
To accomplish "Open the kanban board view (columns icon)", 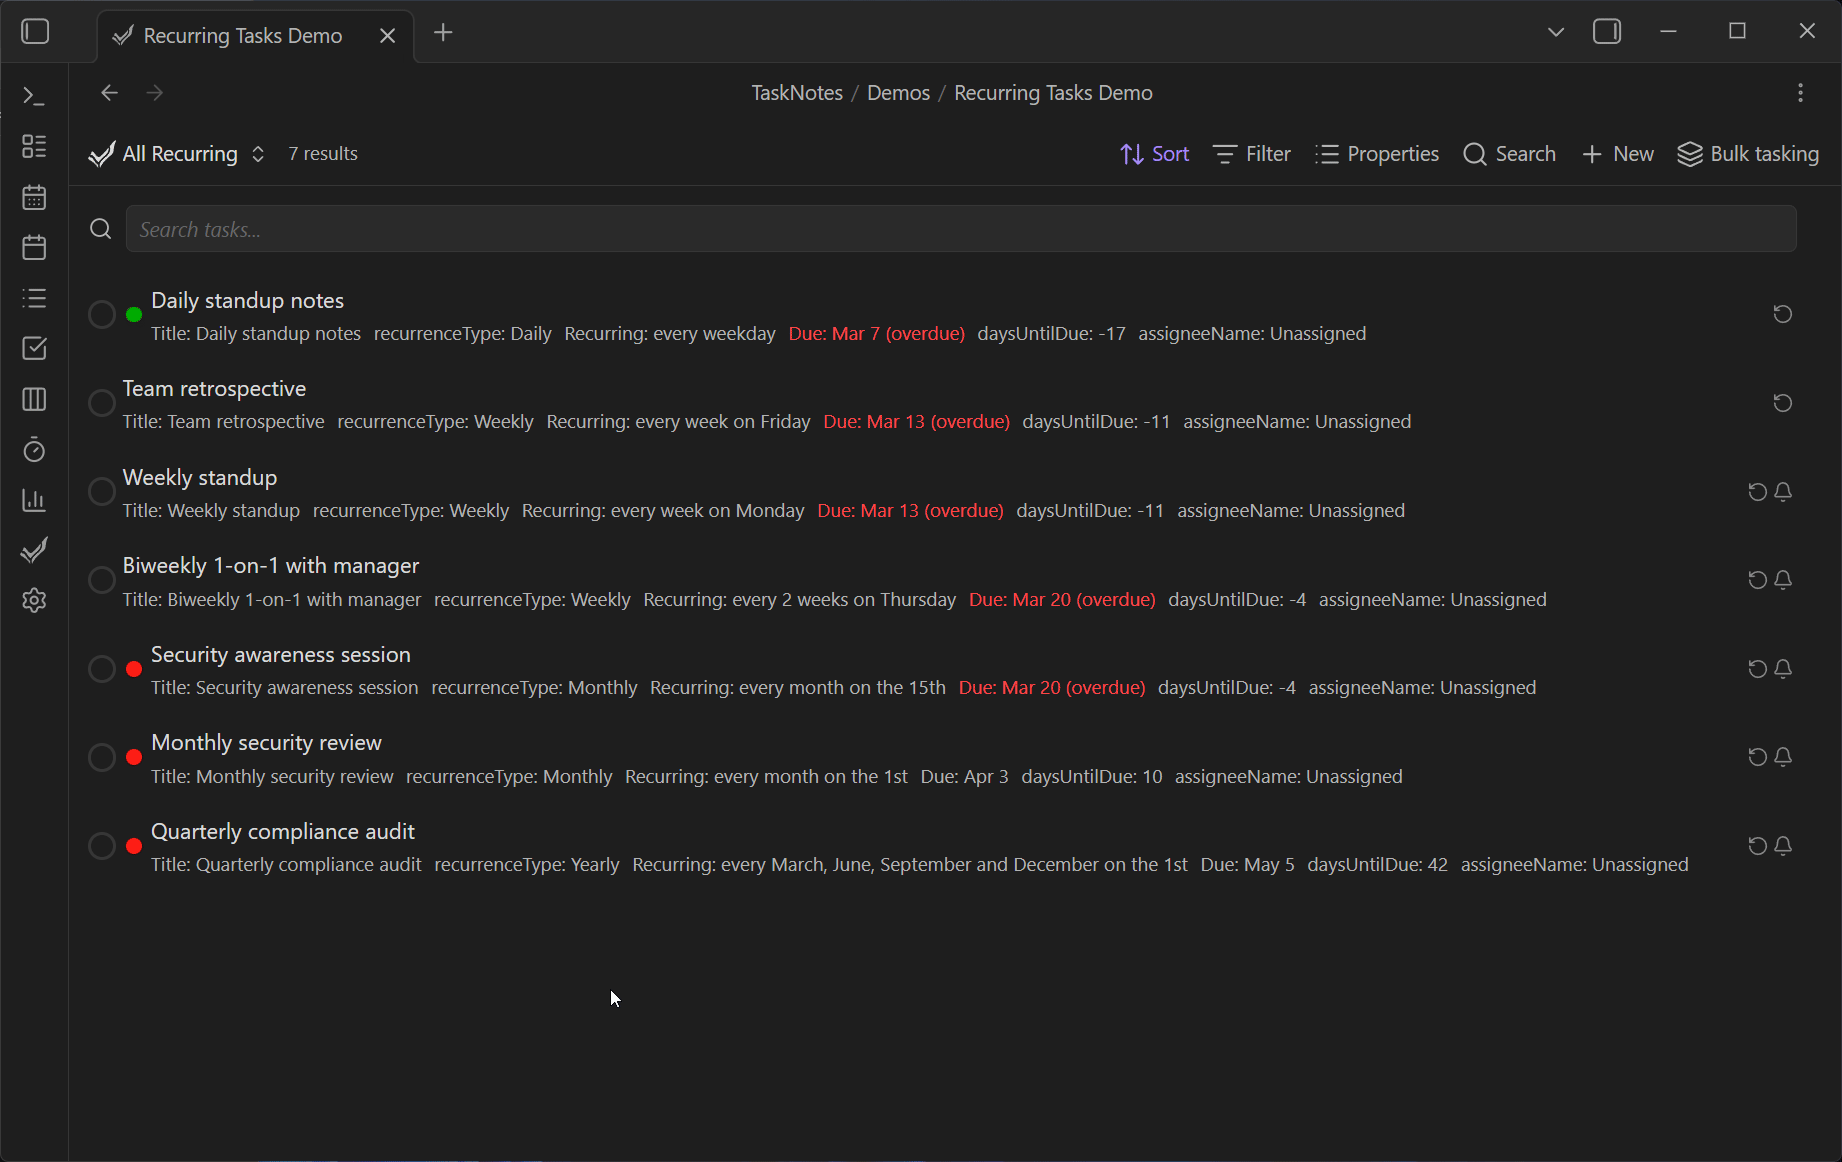I will click(x=33, y=399).
